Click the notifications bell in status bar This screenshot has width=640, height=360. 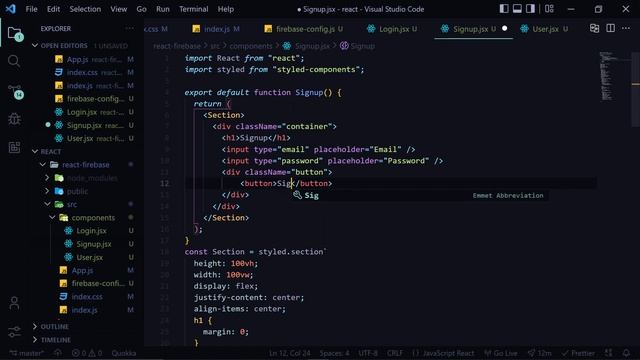tap(627, 353)
